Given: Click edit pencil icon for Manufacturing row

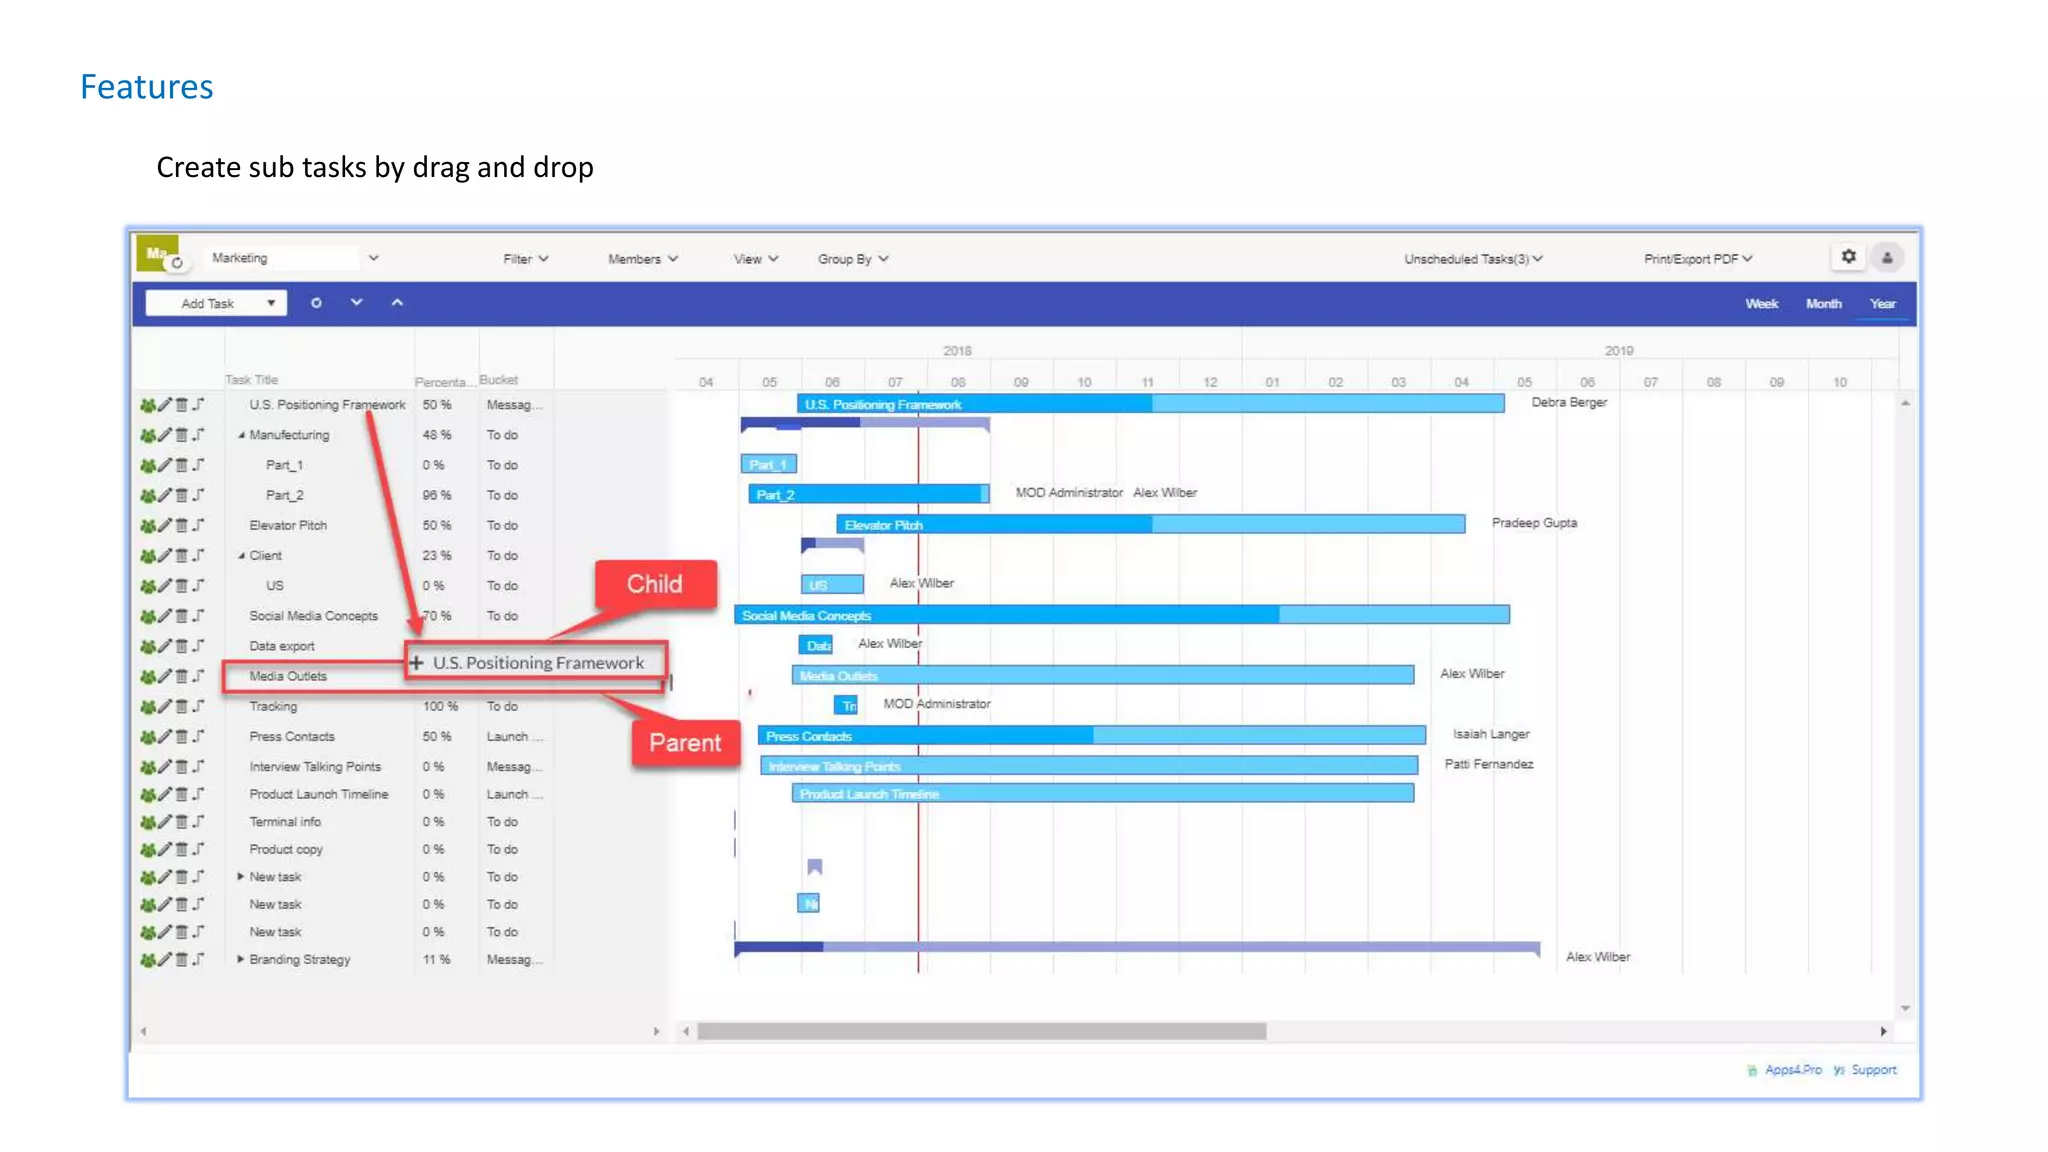Looking at the screenshot, I should point(164,435).
